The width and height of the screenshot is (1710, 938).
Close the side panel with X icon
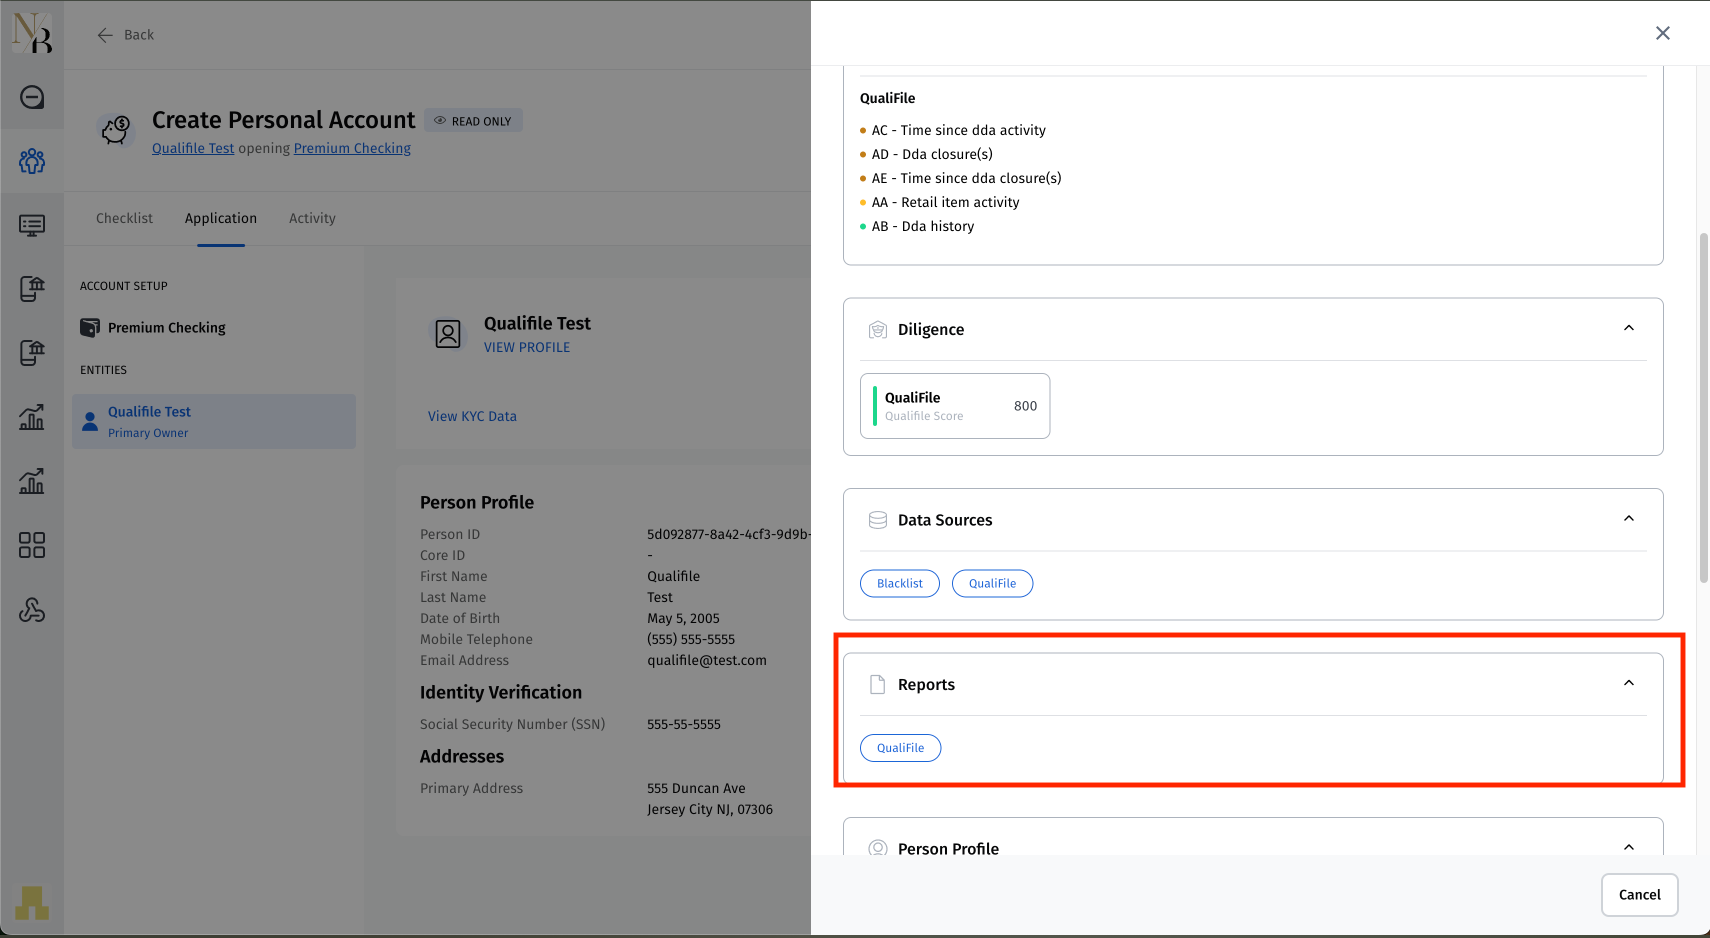[x=1662, y=33]
